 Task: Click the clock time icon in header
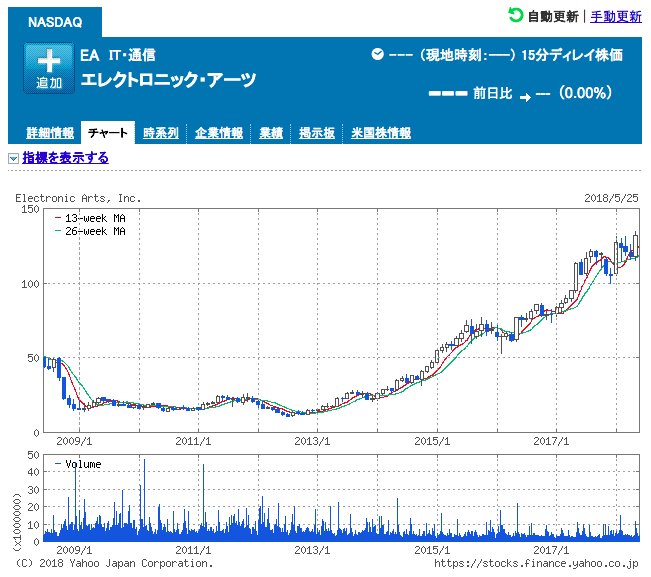point(377,54)
